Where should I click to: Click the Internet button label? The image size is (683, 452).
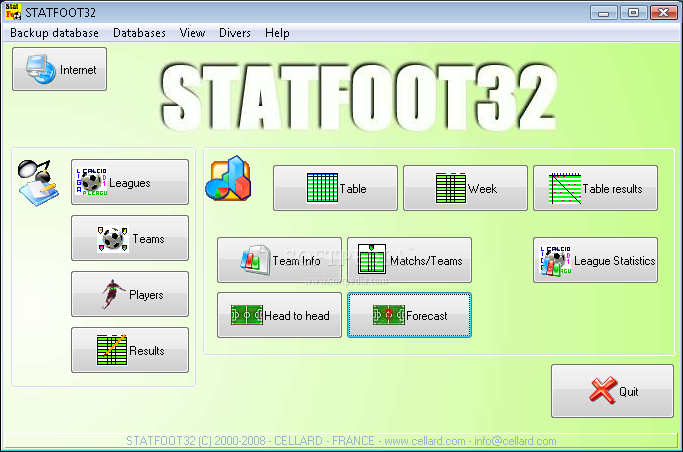coord(78,70)
